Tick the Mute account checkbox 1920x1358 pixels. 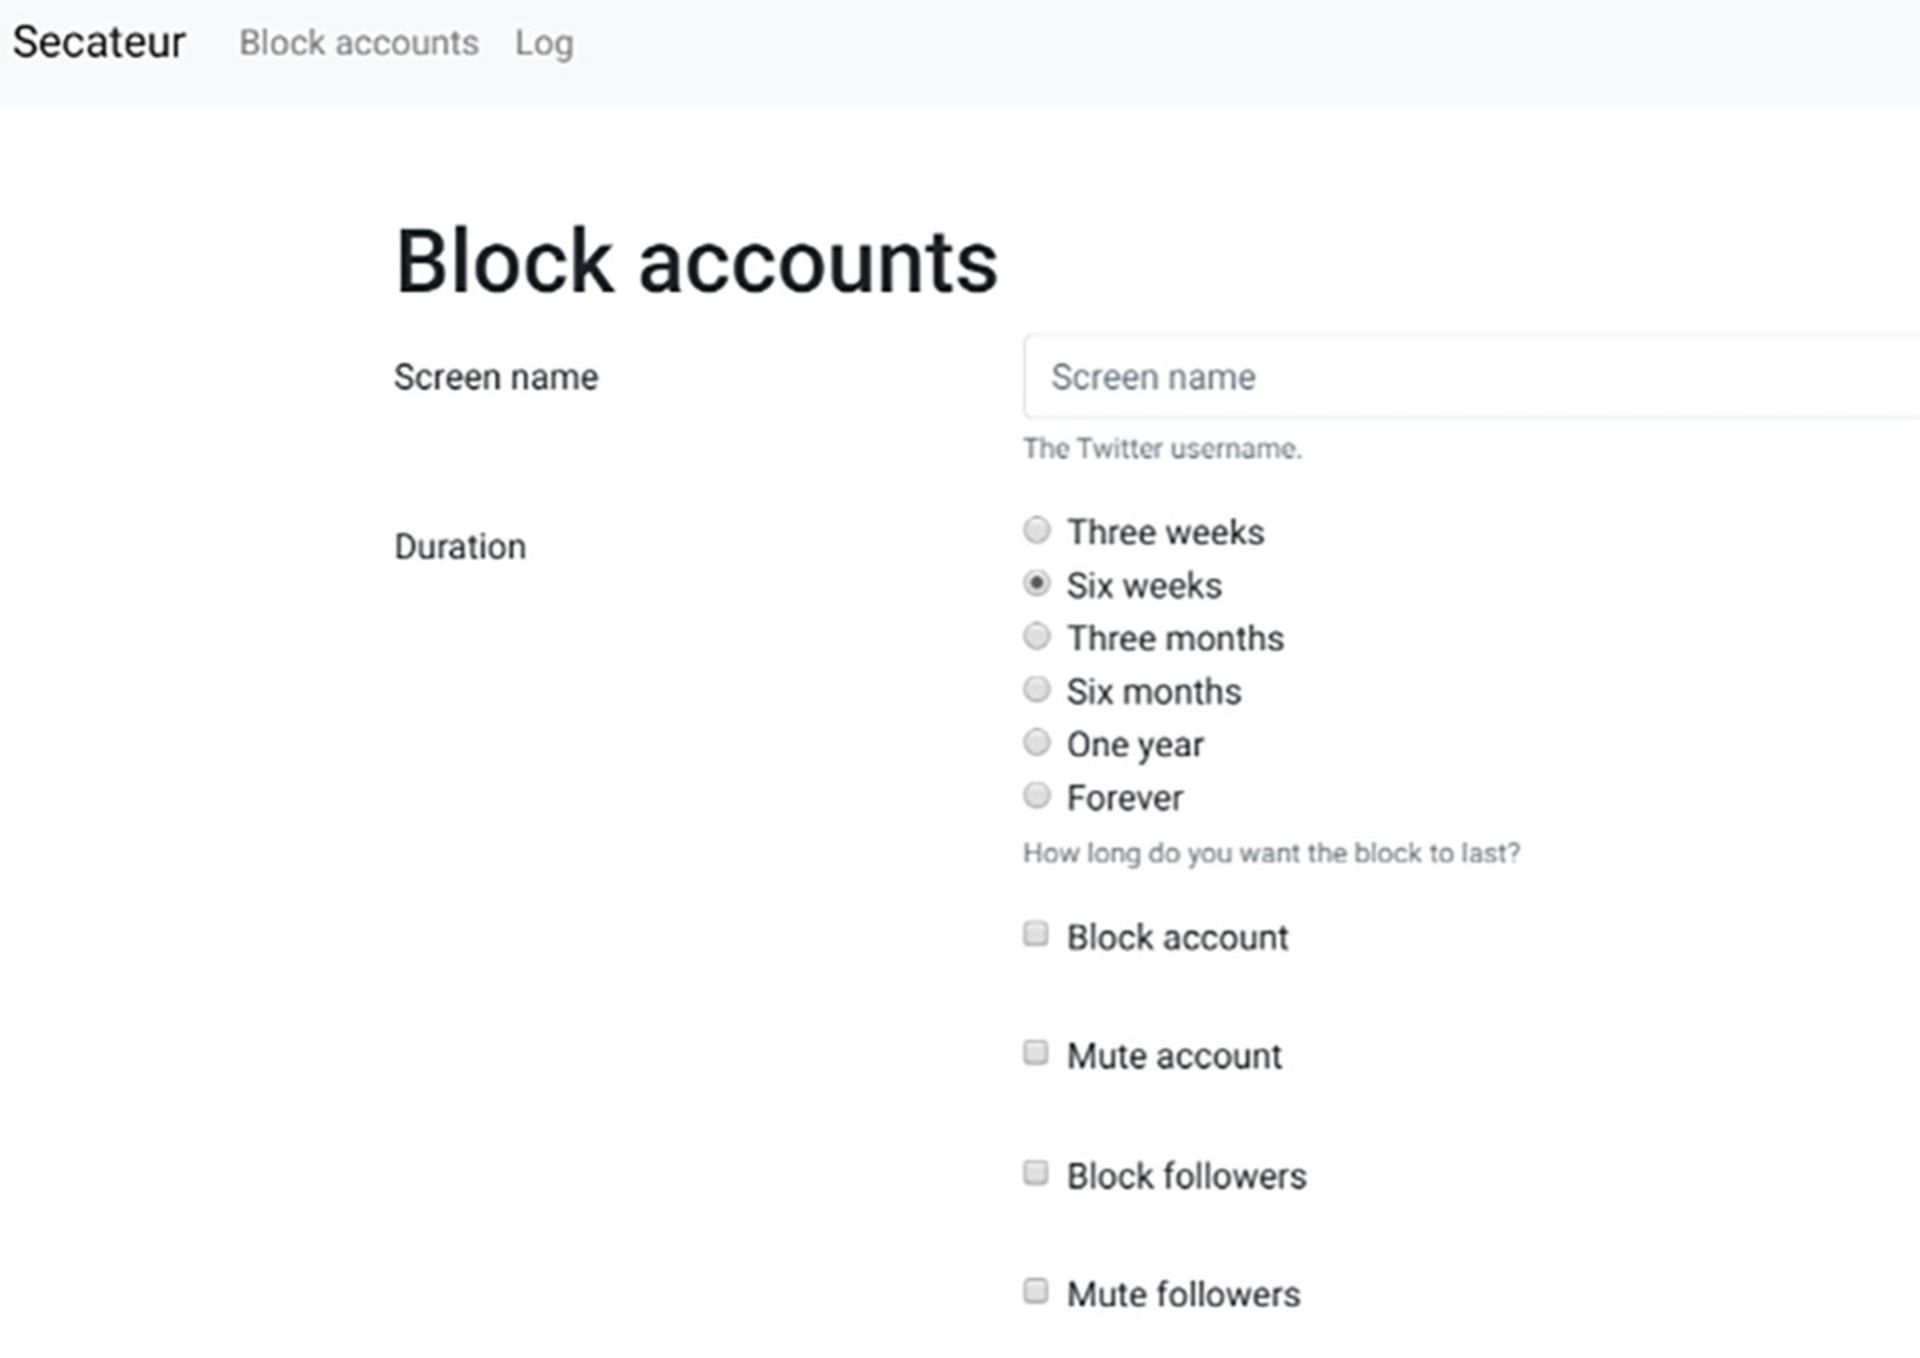(1036, 1053)
